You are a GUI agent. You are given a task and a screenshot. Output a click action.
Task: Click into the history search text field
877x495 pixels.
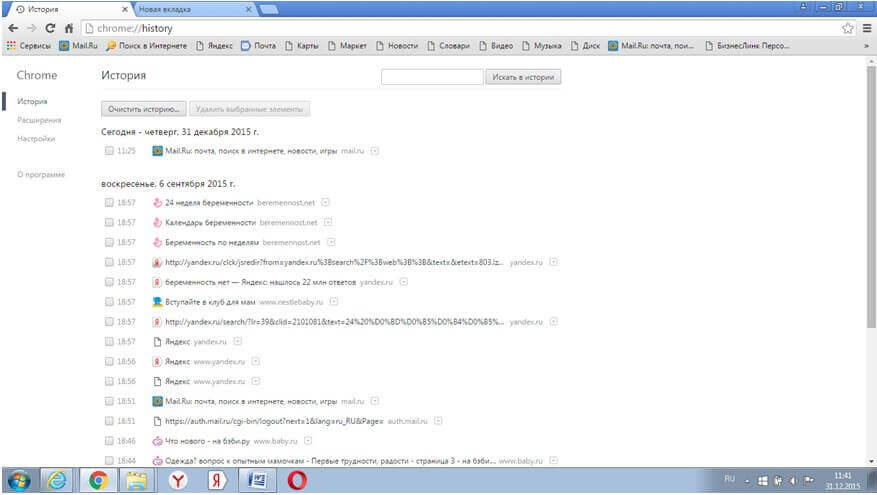(x=432, y=77)
